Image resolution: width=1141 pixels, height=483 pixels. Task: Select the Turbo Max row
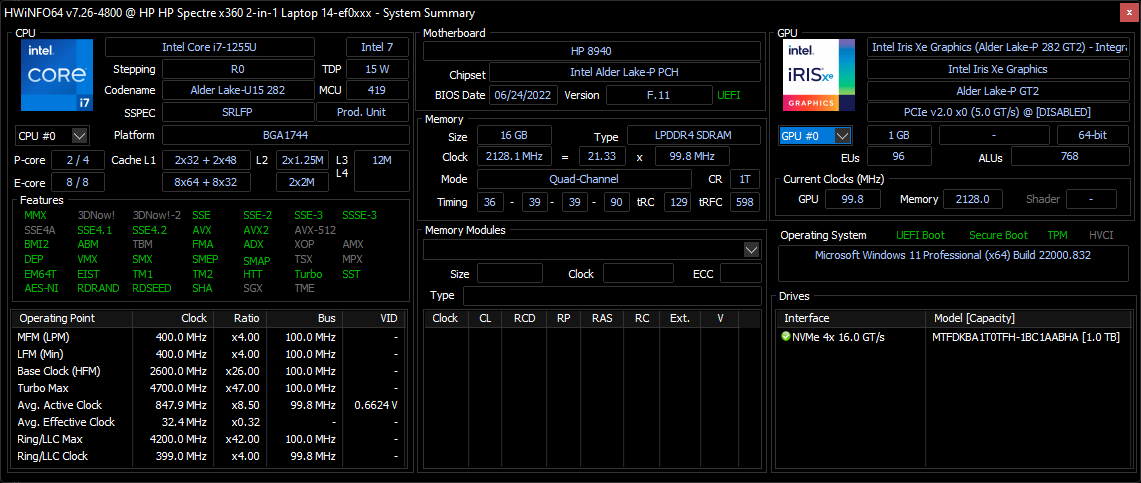(208, 388)
